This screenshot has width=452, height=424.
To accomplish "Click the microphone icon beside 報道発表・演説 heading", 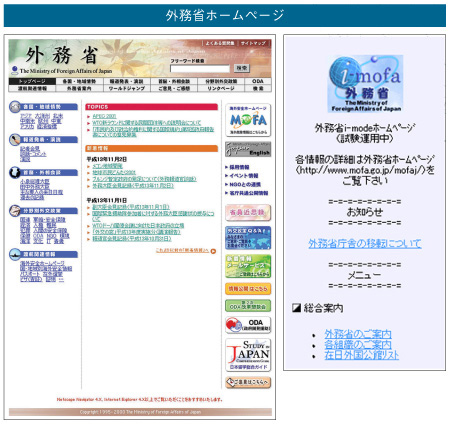I will [x=15, y=140].
